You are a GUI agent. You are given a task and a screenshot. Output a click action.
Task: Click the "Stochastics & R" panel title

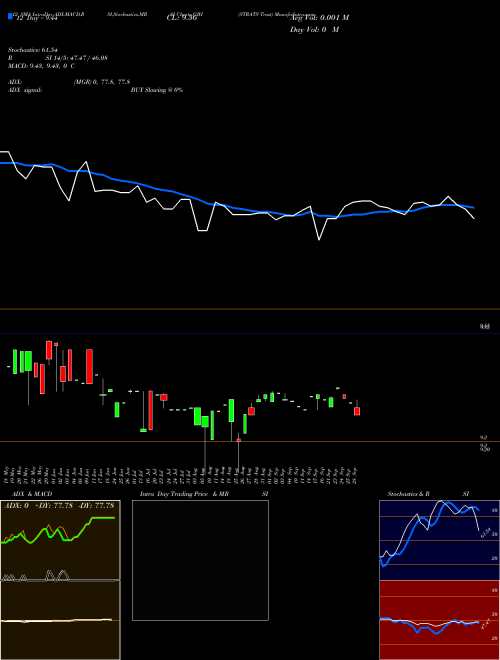click(x=408, y=494)
